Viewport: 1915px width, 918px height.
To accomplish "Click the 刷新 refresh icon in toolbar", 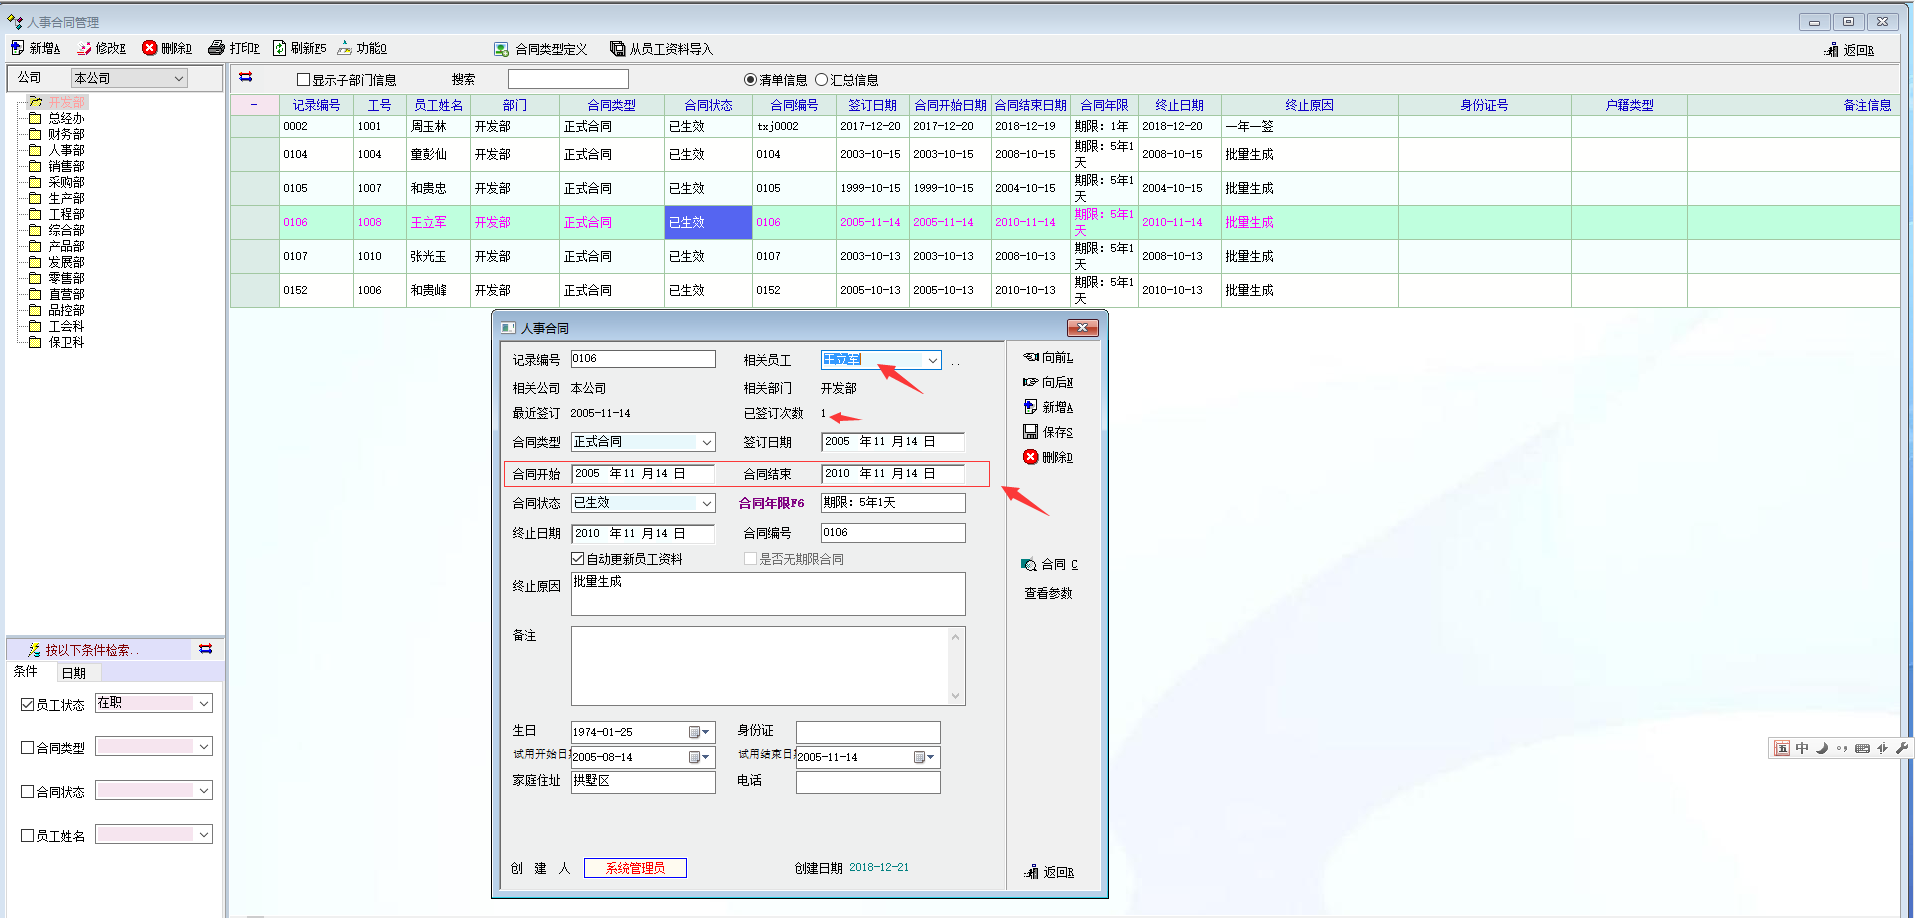I will pos(280,48).
